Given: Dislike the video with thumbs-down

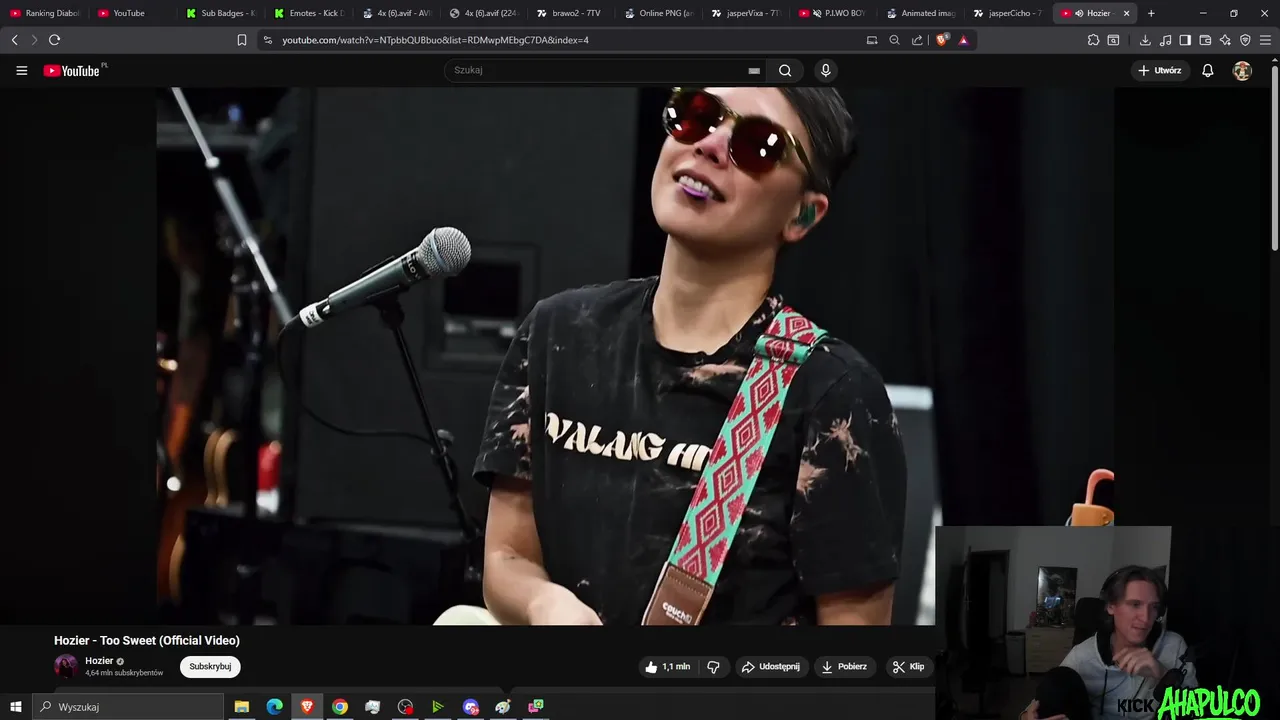Looking at the screenshot, I should tap(713, 667).
